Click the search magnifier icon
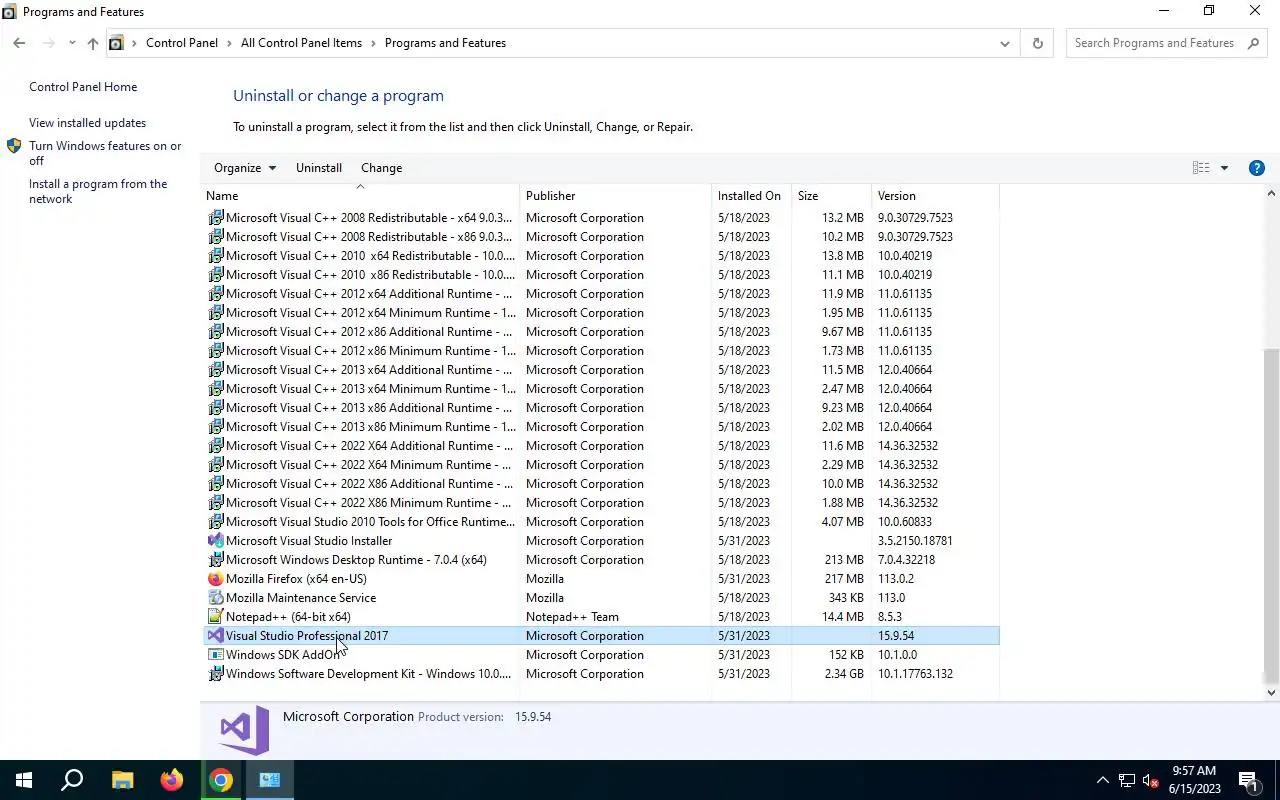This screenshot has width=1280, height=800. point(1254,43)
